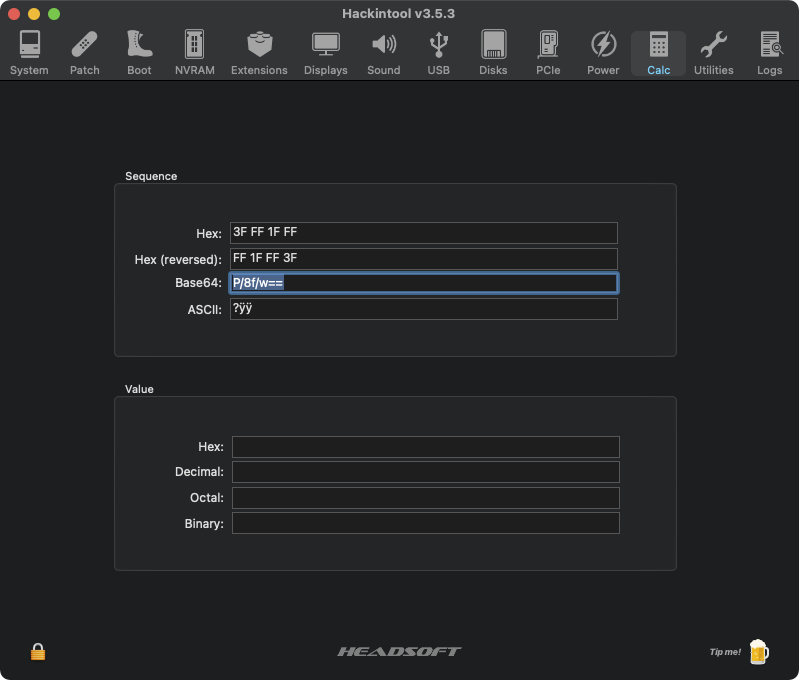
Task: Click the beer mug tip icon
Action: pyautogui.click(x=759, y=652)
